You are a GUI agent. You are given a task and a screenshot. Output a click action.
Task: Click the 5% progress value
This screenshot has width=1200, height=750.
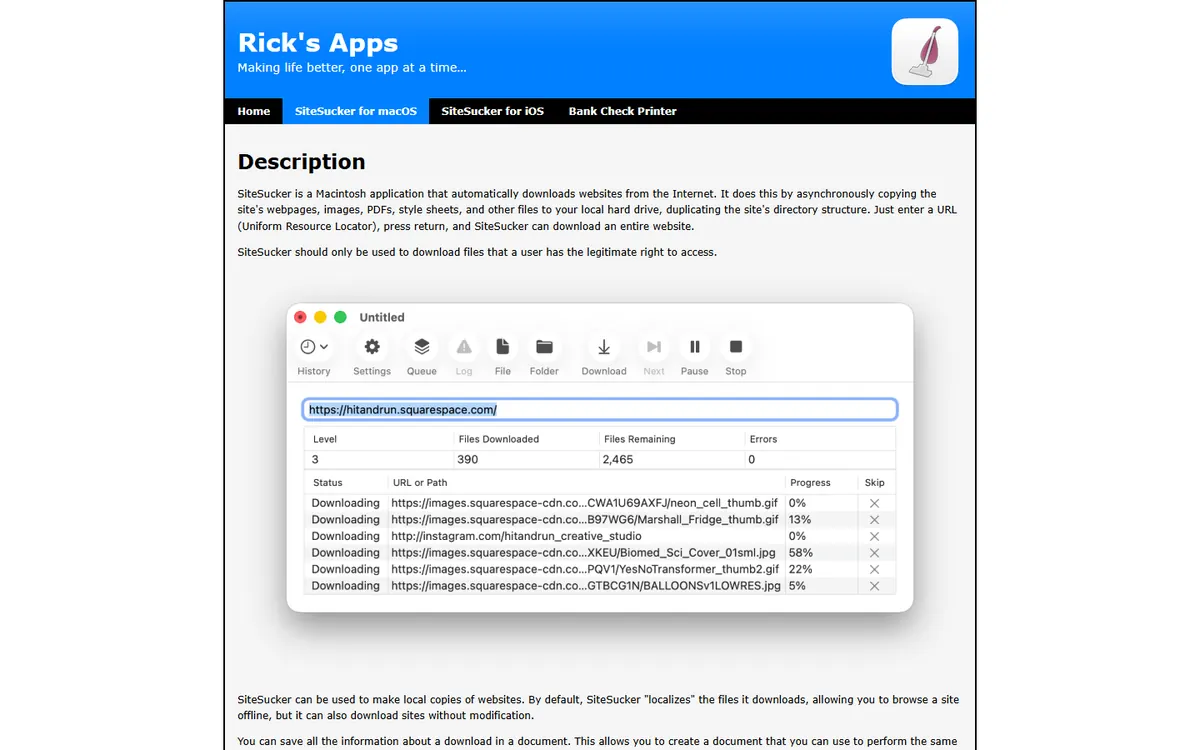click(x=797, y=586)
